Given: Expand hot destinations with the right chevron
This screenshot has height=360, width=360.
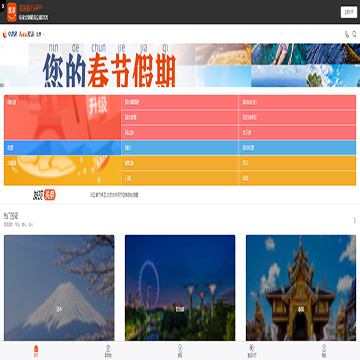Looking at the screenshot, I should pyautogui.click(x=355, y=220).
